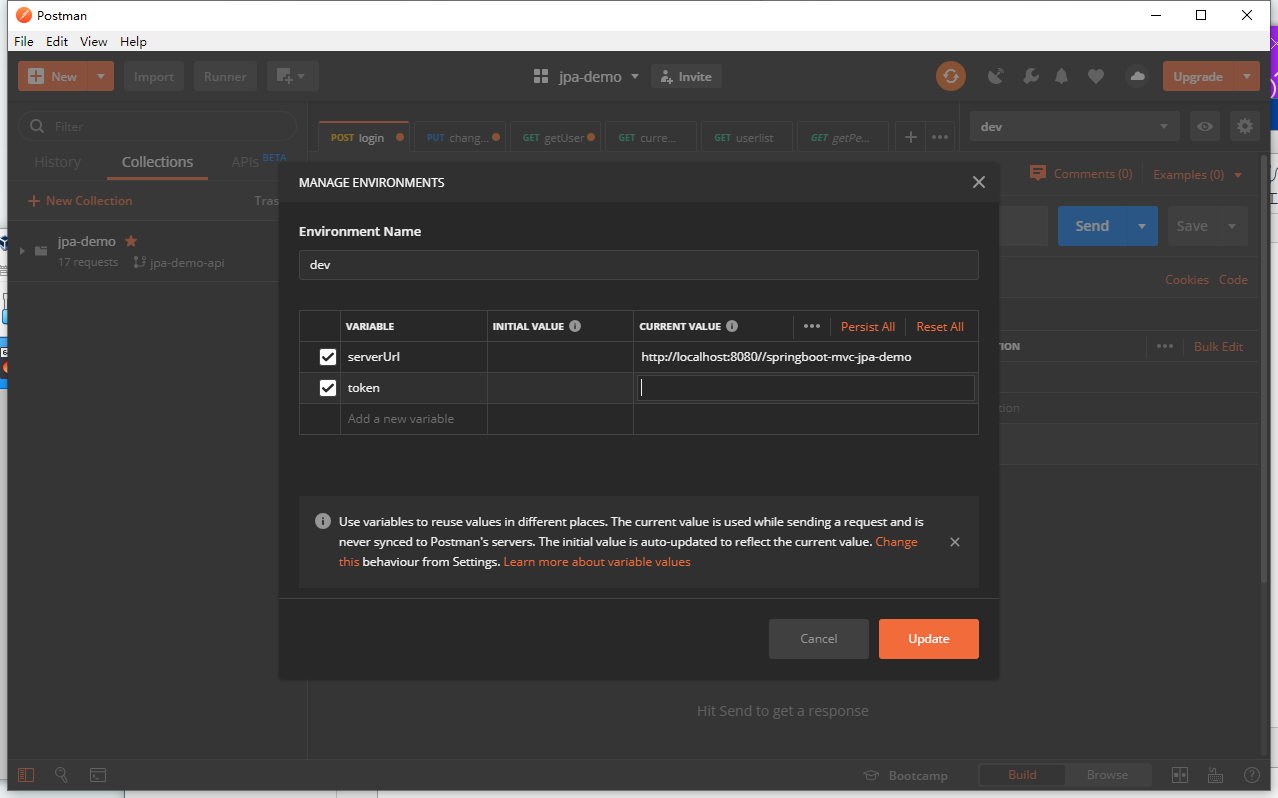Click the New button
The image size is (1278, 798).
53,76
